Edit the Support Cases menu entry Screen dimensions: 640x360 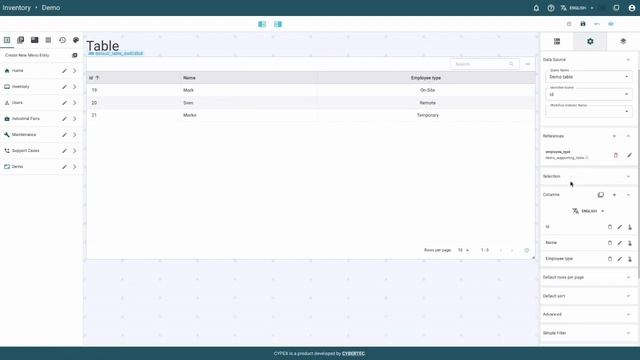click(64, 151)
